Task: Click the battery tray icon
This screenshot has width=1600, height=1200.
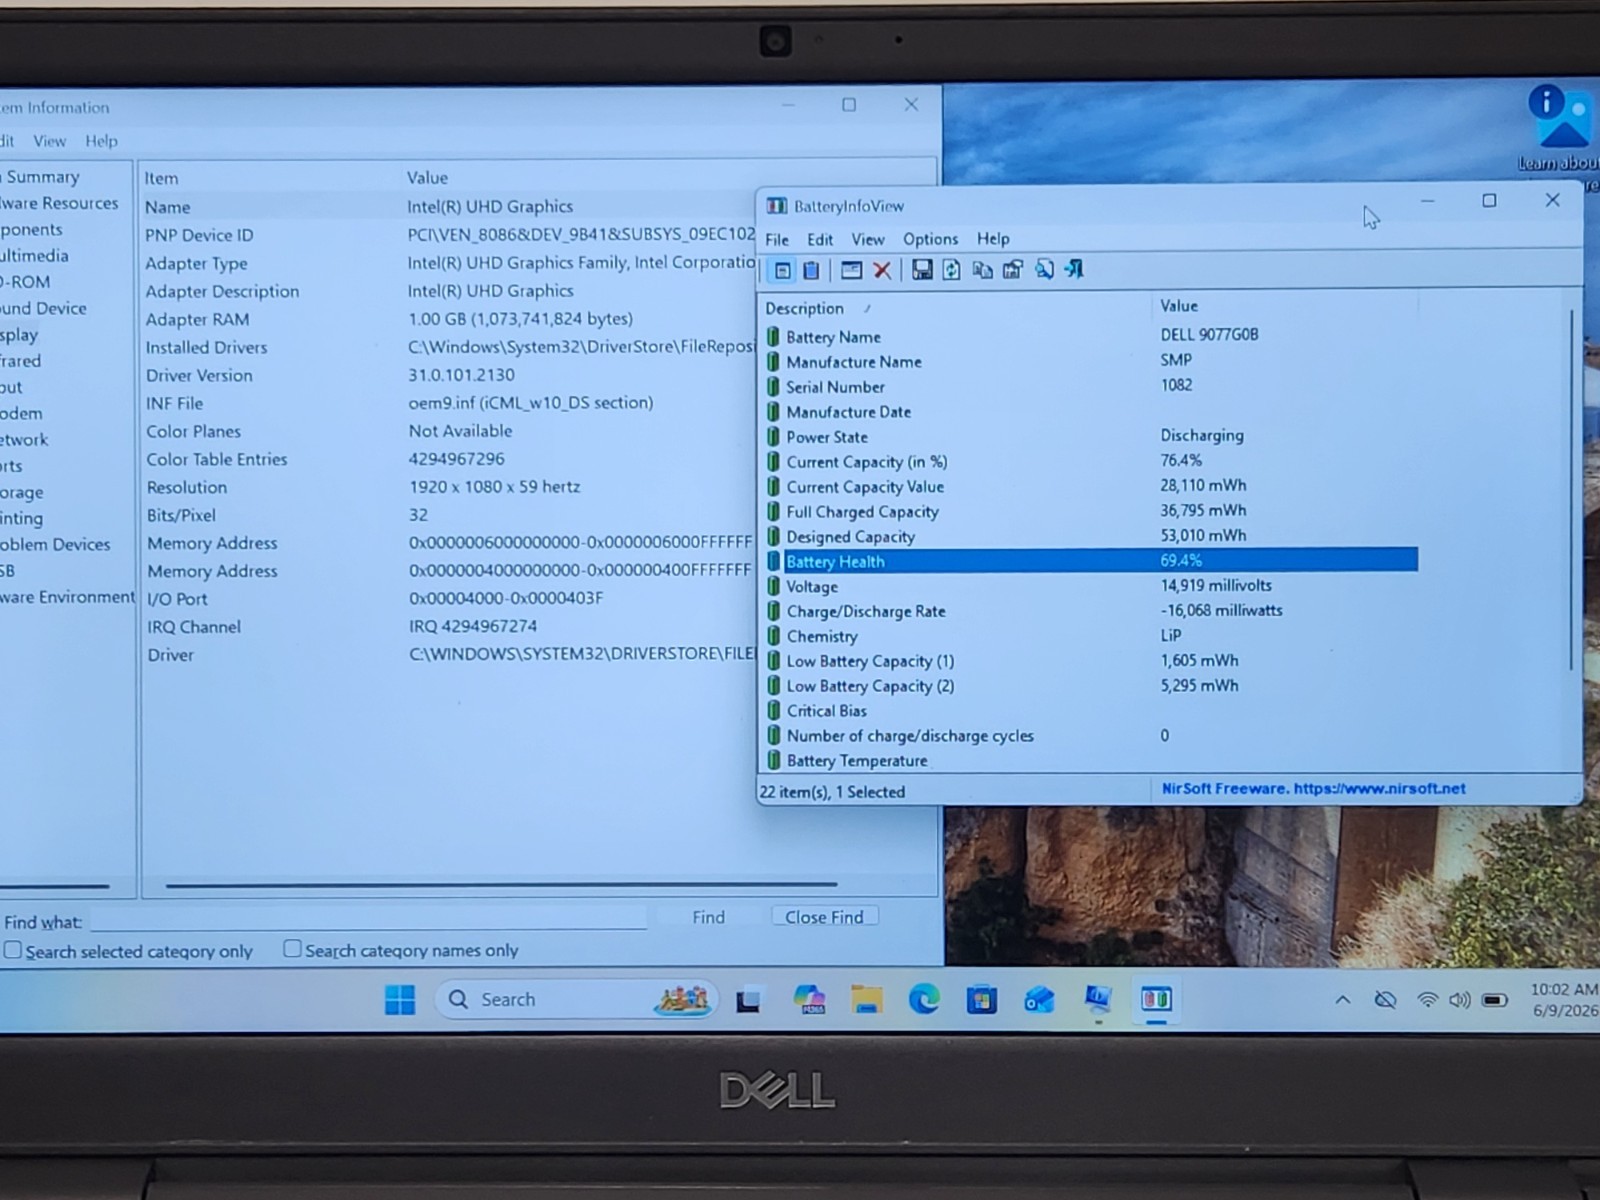Action: click(x=1495, y=1000)
